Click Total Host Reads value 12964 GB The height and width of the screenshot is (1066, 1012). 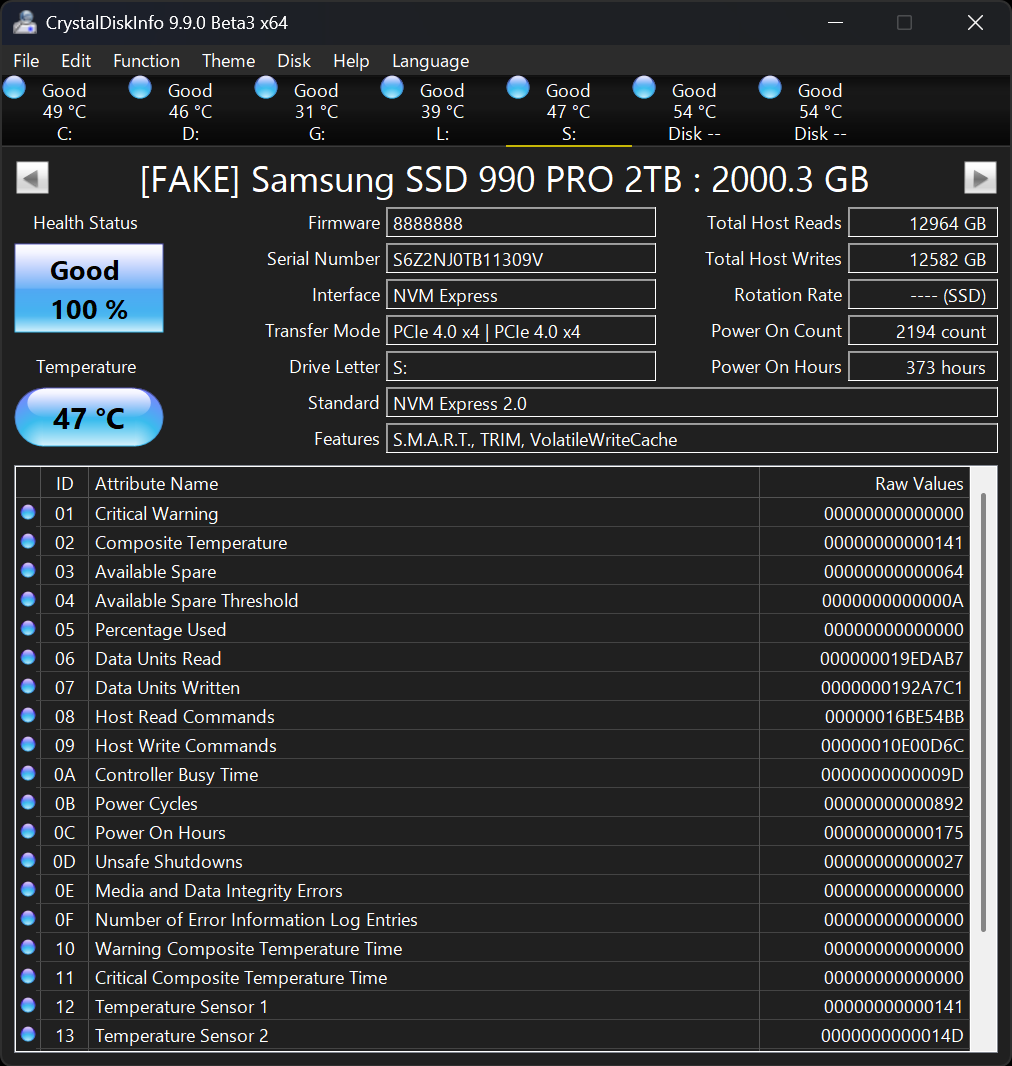tap(923, 223)
